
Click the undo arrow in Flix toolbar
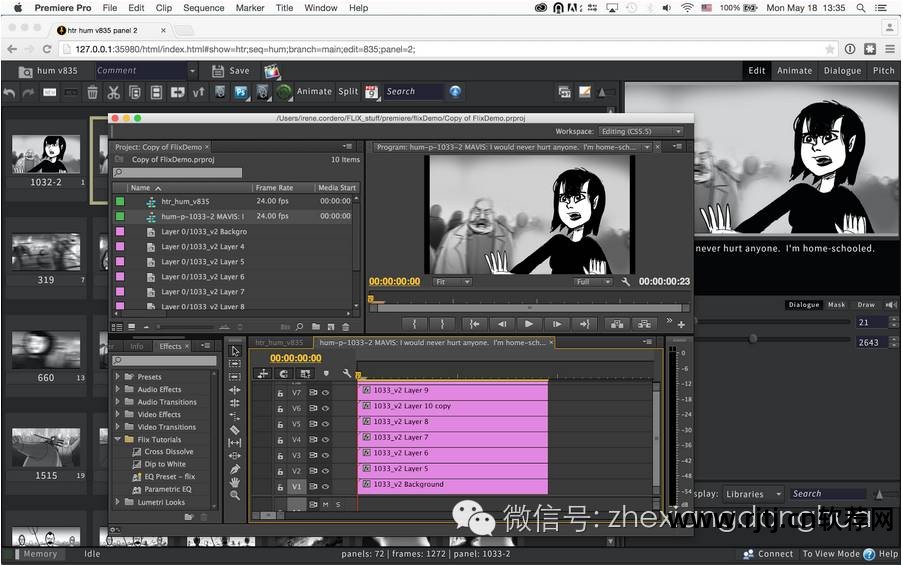coord(10,92)
